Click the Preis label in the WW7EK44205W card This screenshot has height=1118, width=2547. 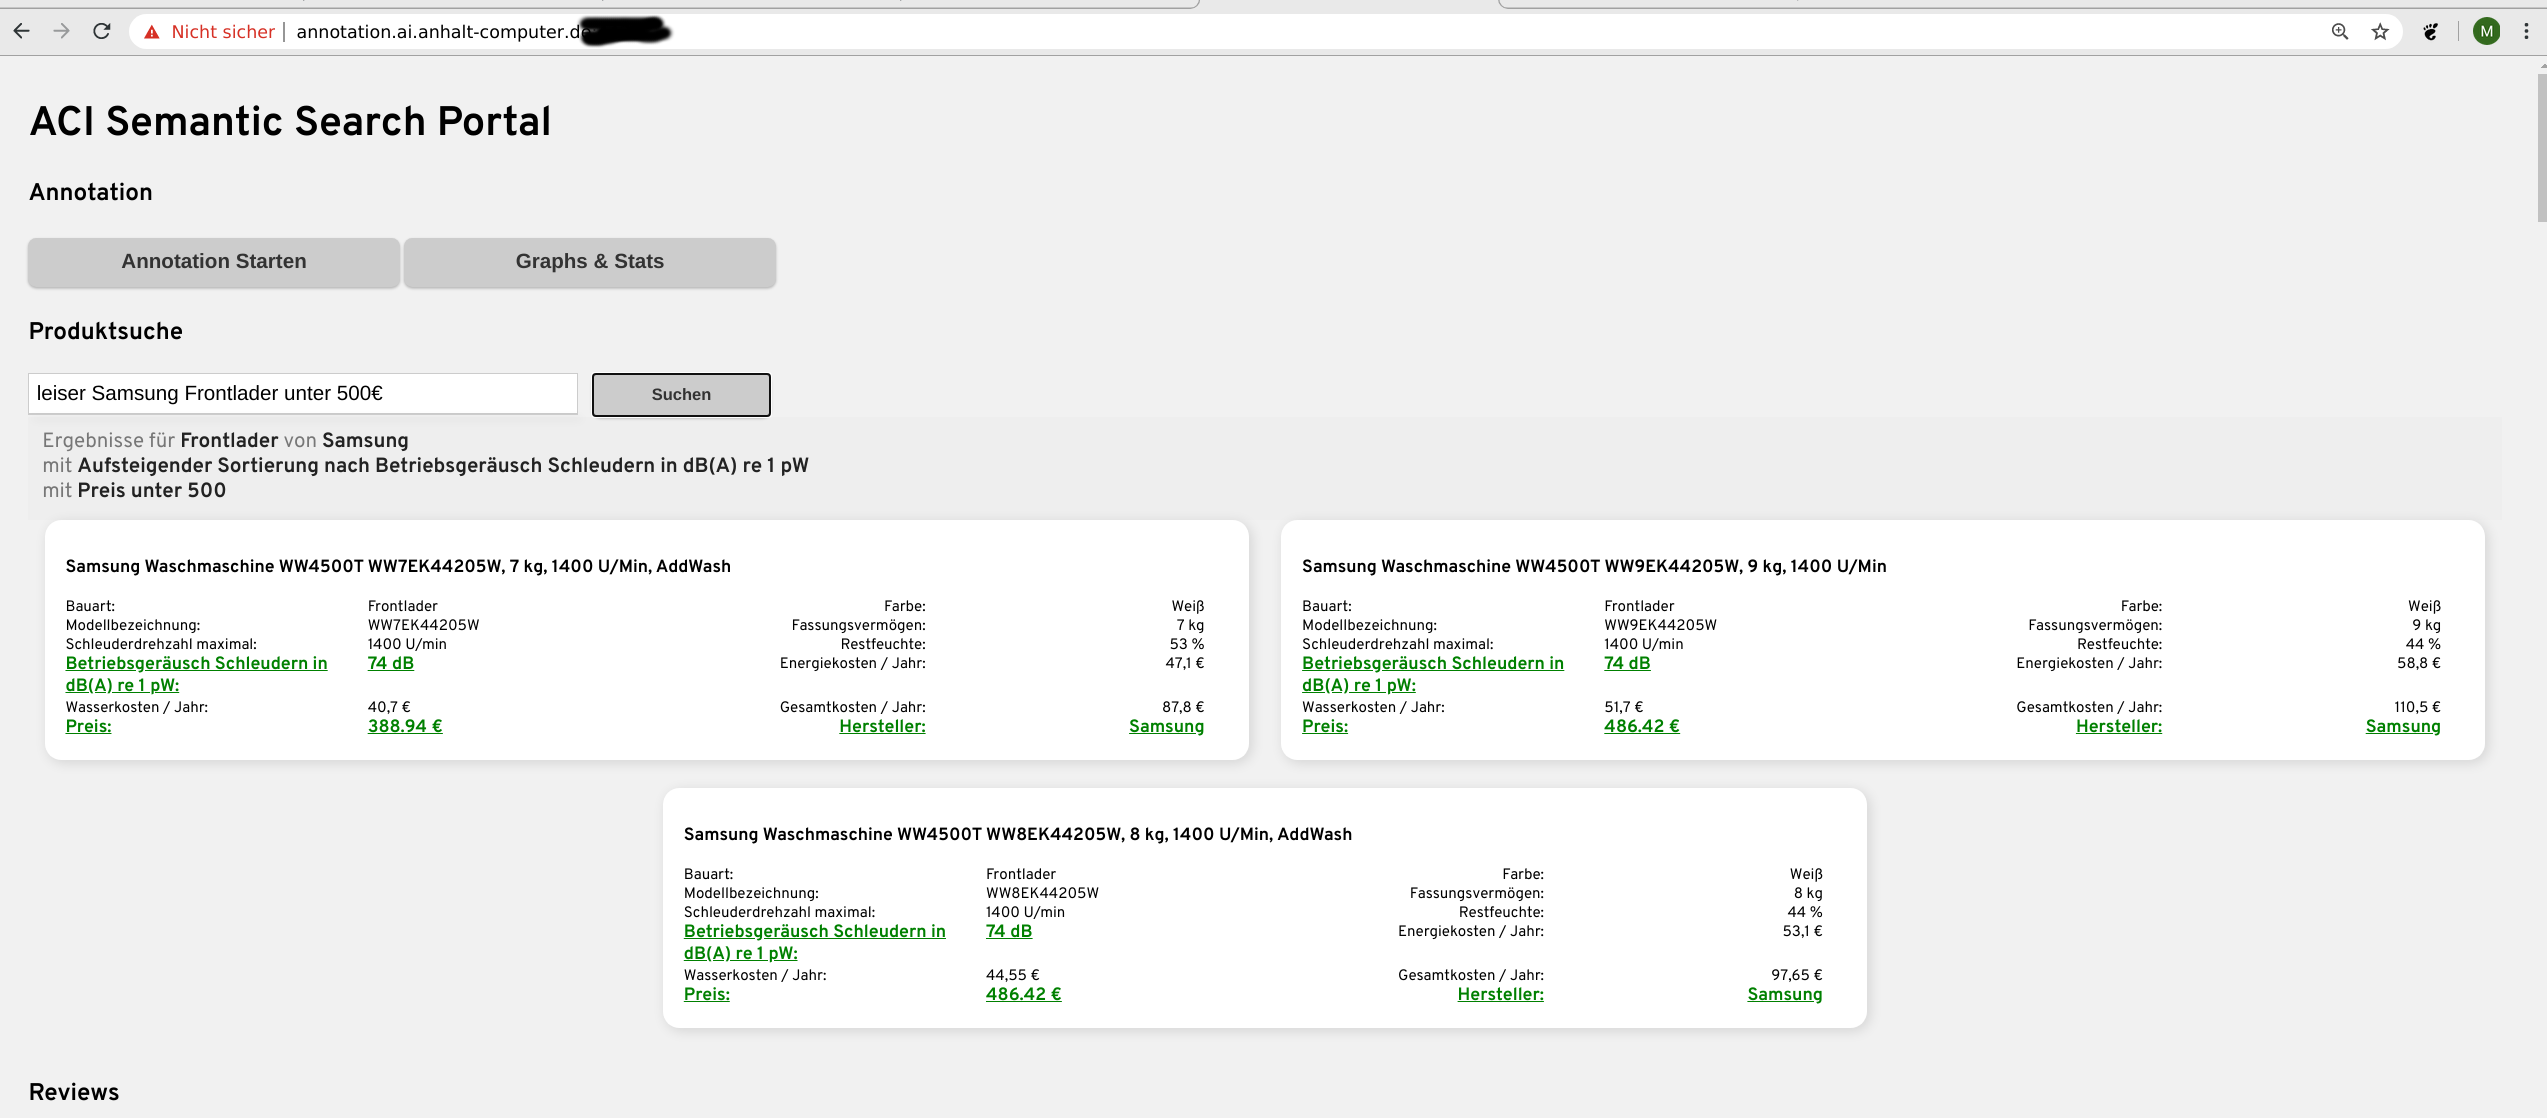point(88,726)
